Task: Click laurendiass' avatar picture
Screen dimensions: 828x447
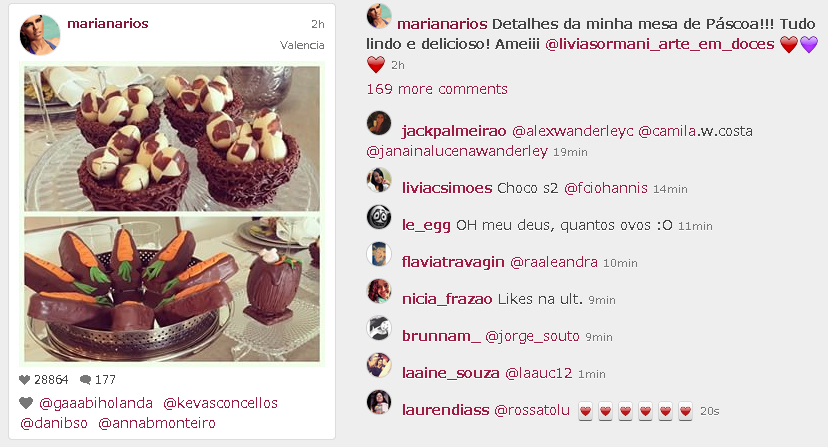Action: [x=379, y=402]
